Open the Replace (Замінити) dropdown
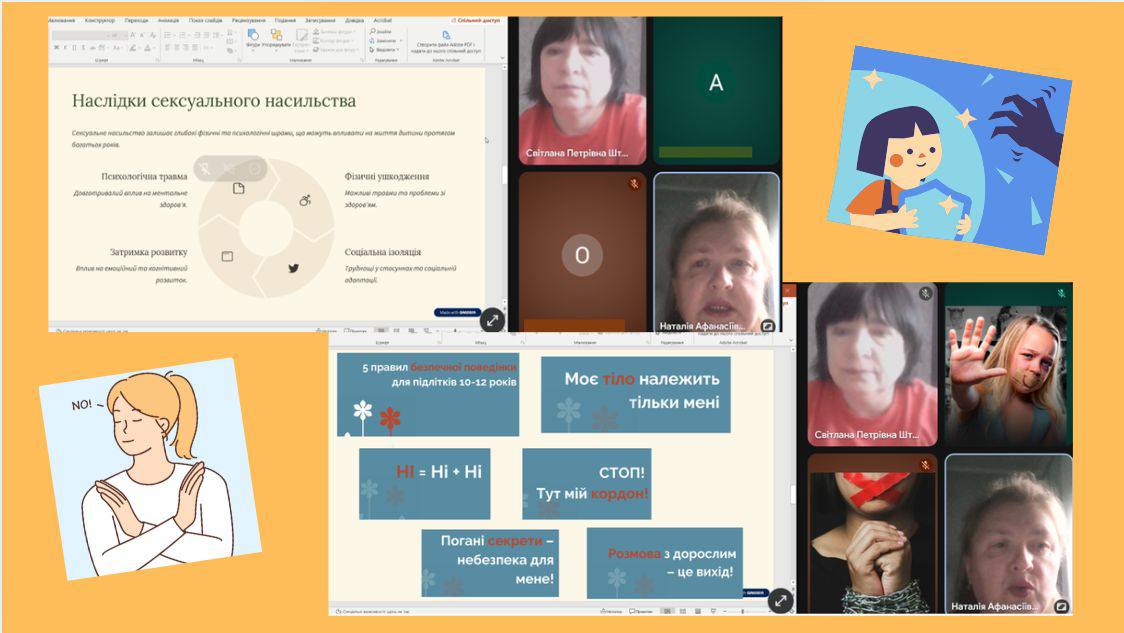Viewport: 1124px width, 633px height. coord(385,40)
